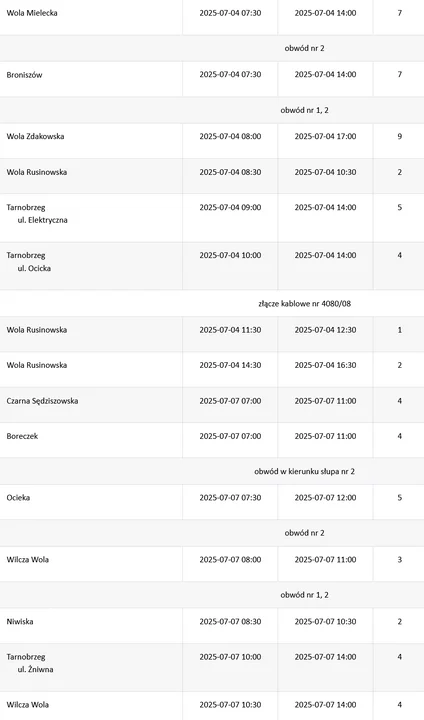Viewport: 424px width, 720px height.
Task: Select Wola Zdakowska entry
Action: click(212, 141)
